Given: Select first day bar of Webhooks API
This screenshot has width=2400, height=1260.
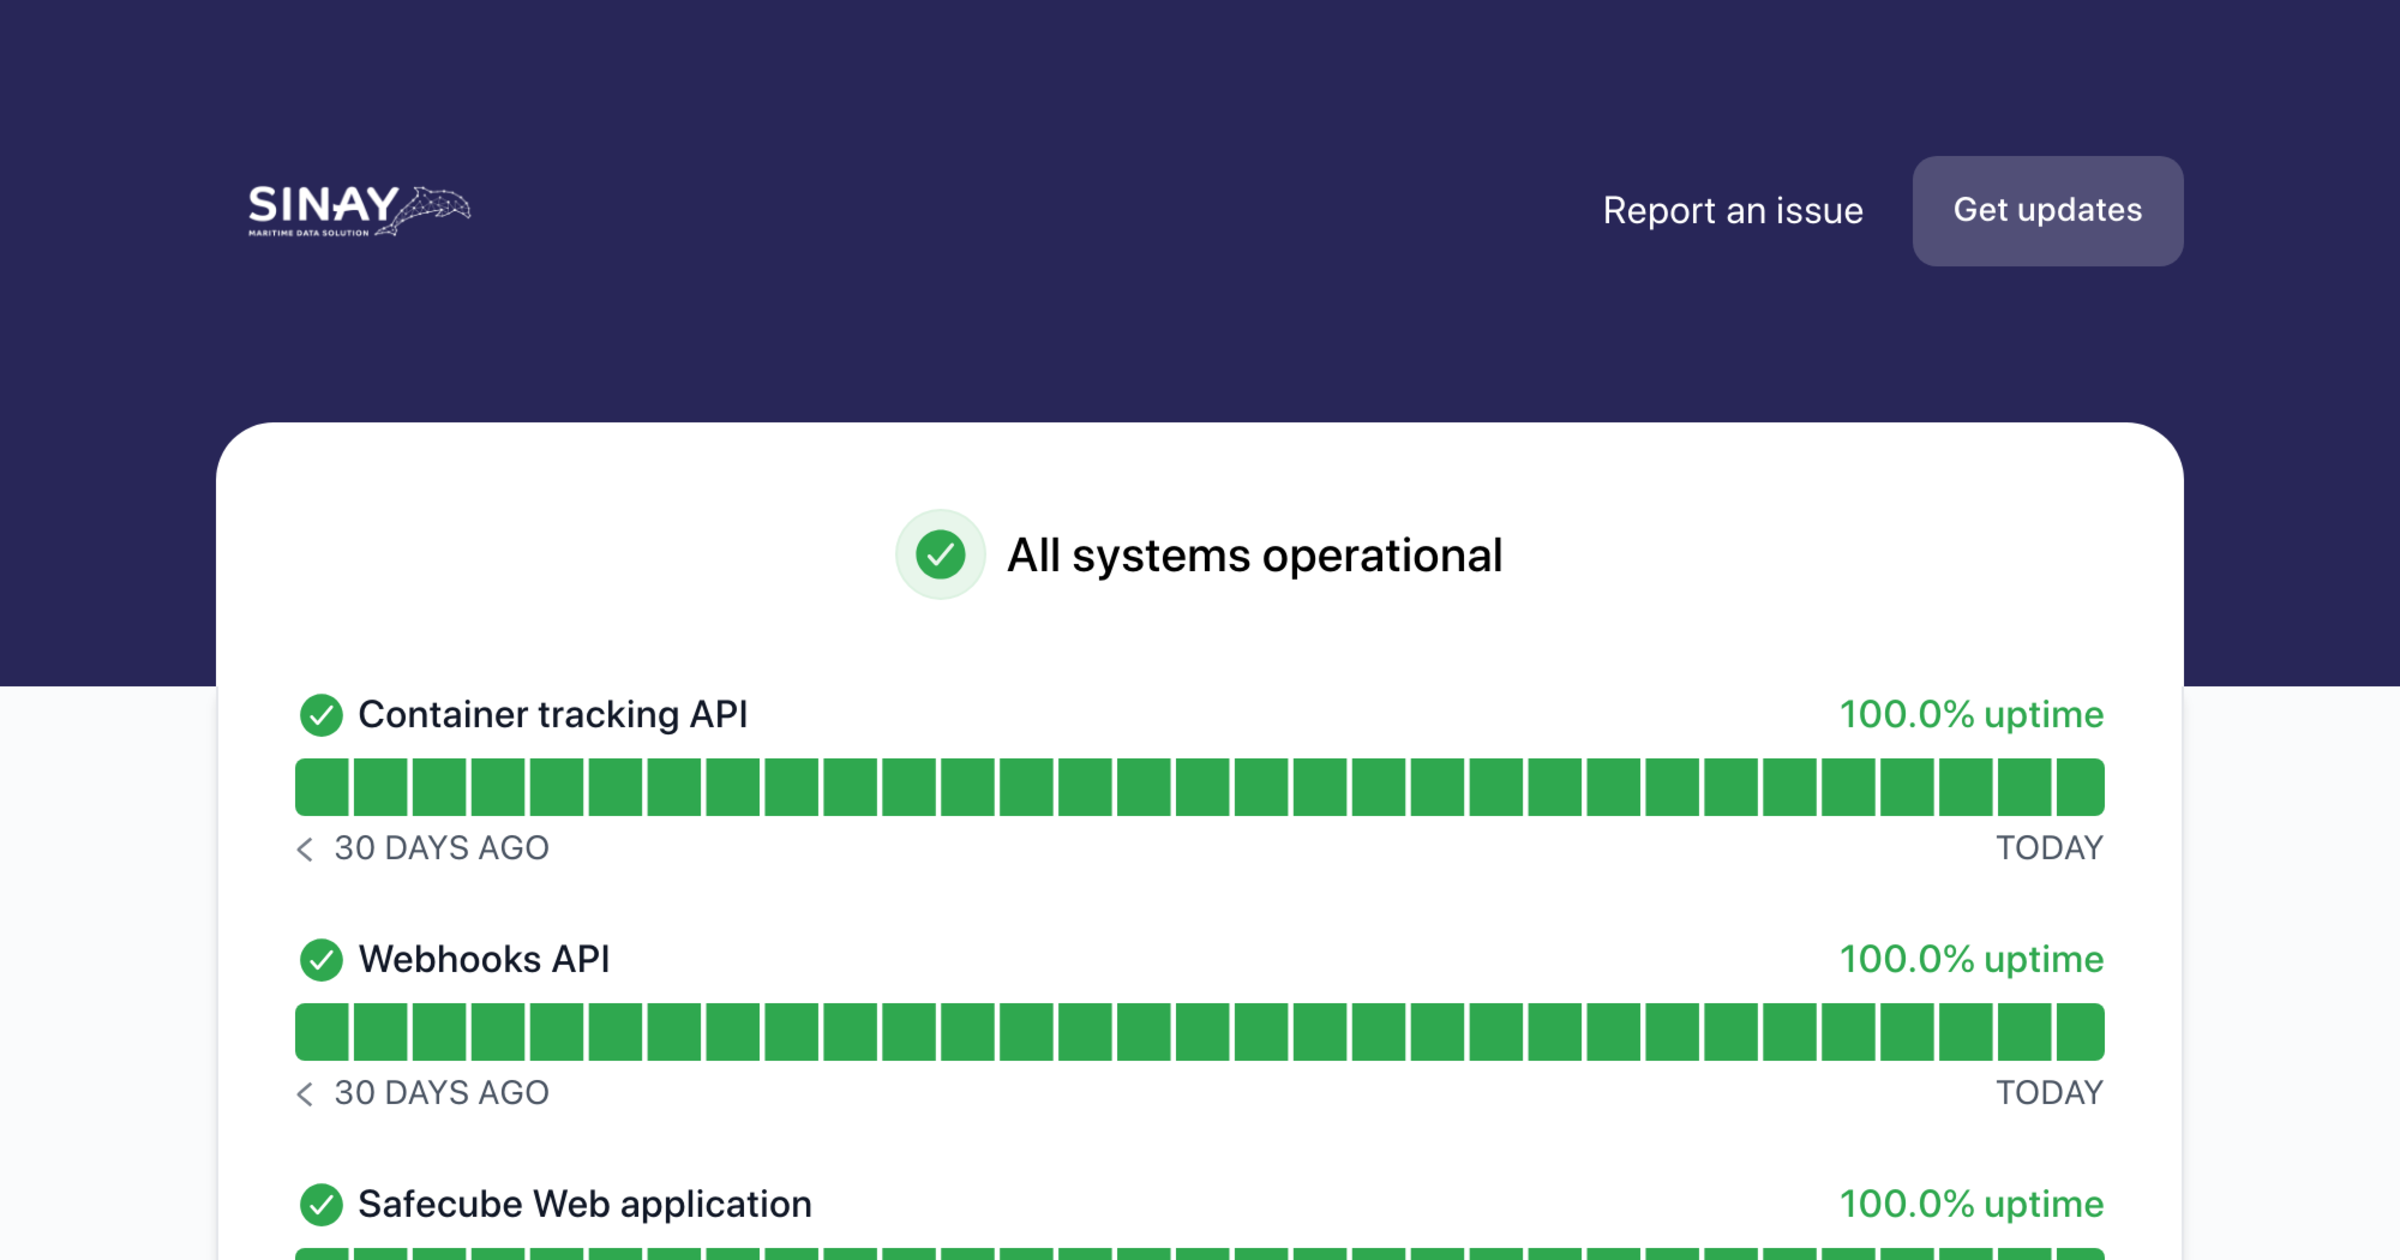Looking at the screenshot, I should tap(322, 1032).
